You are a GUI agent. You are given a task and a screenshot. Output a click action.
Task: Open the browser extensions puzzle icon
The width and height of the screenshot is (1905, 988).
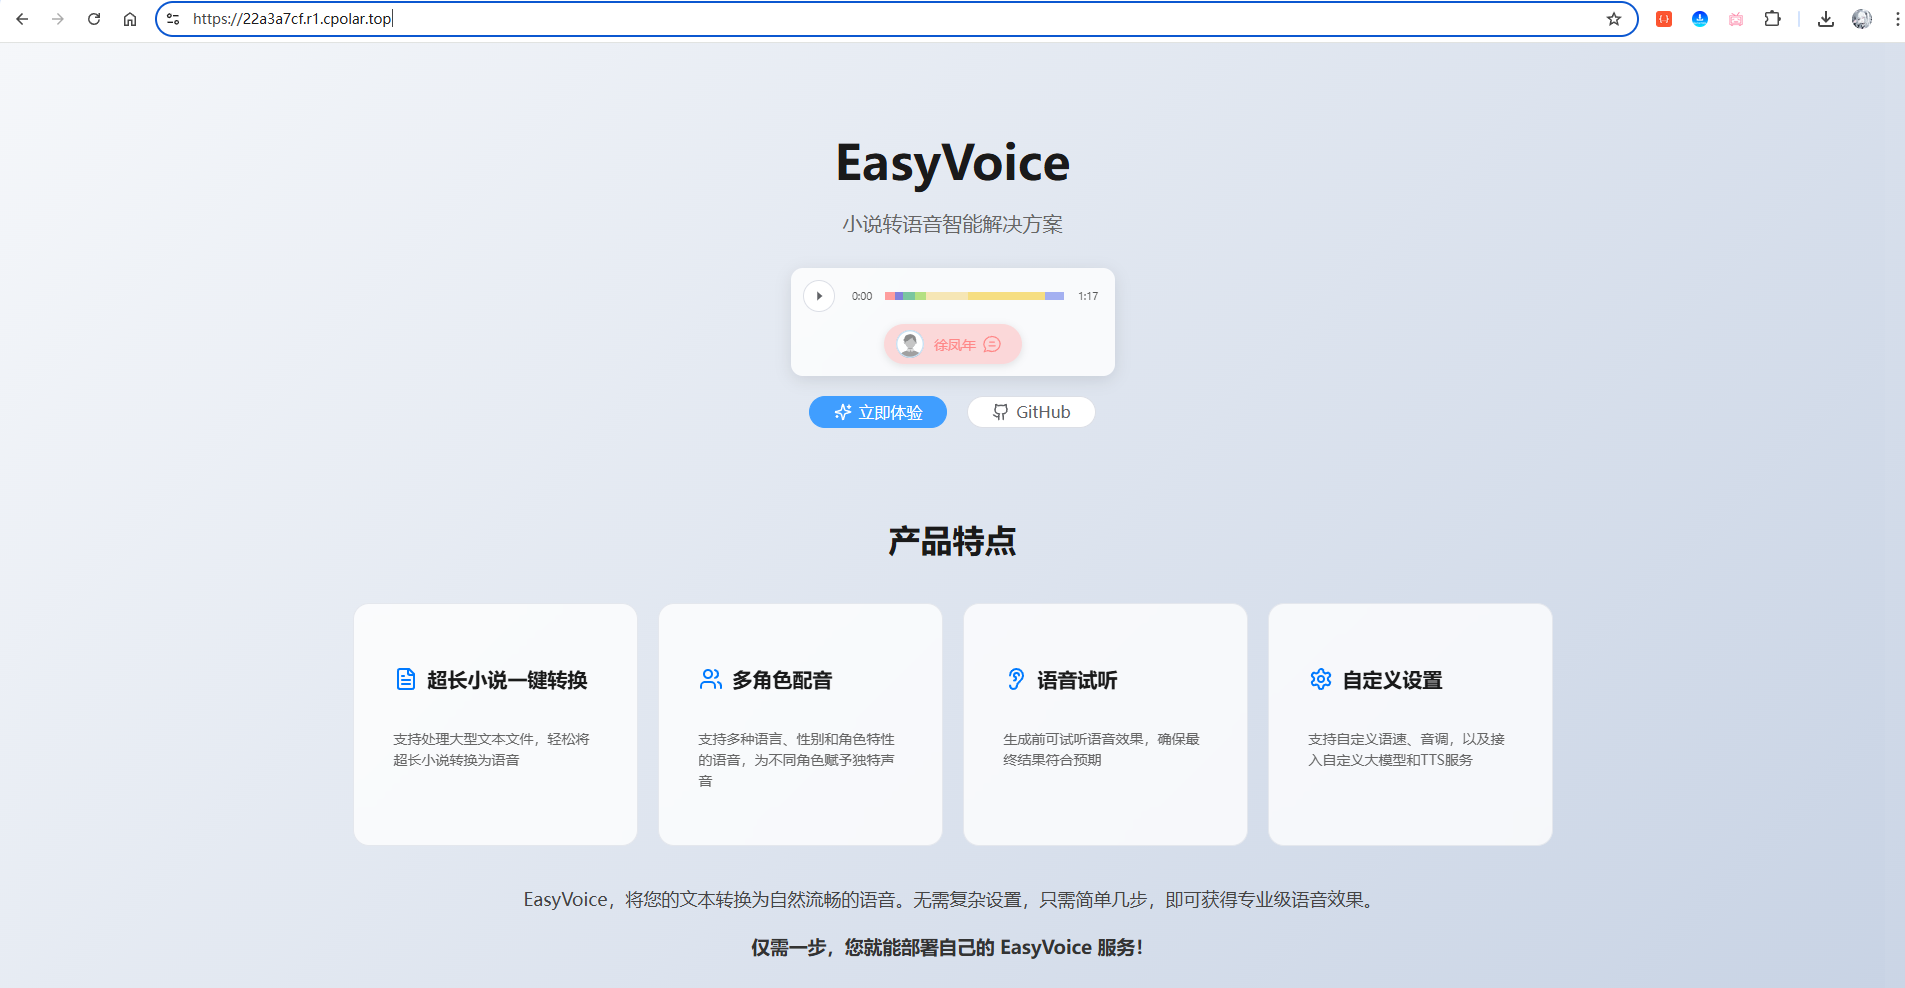click(1772, 19)
